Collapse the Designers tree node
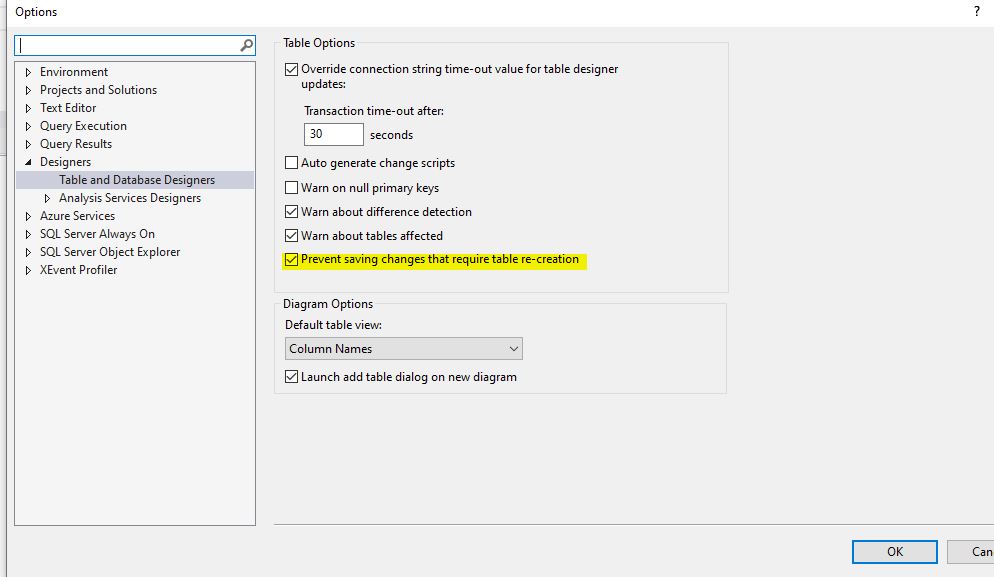 coord(29,162)
